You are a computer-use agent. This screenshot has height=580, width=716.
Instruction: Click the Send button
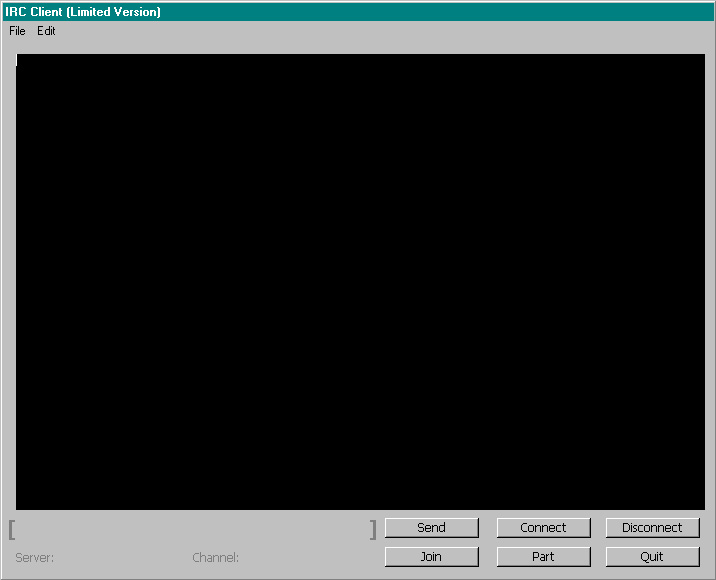432,528
